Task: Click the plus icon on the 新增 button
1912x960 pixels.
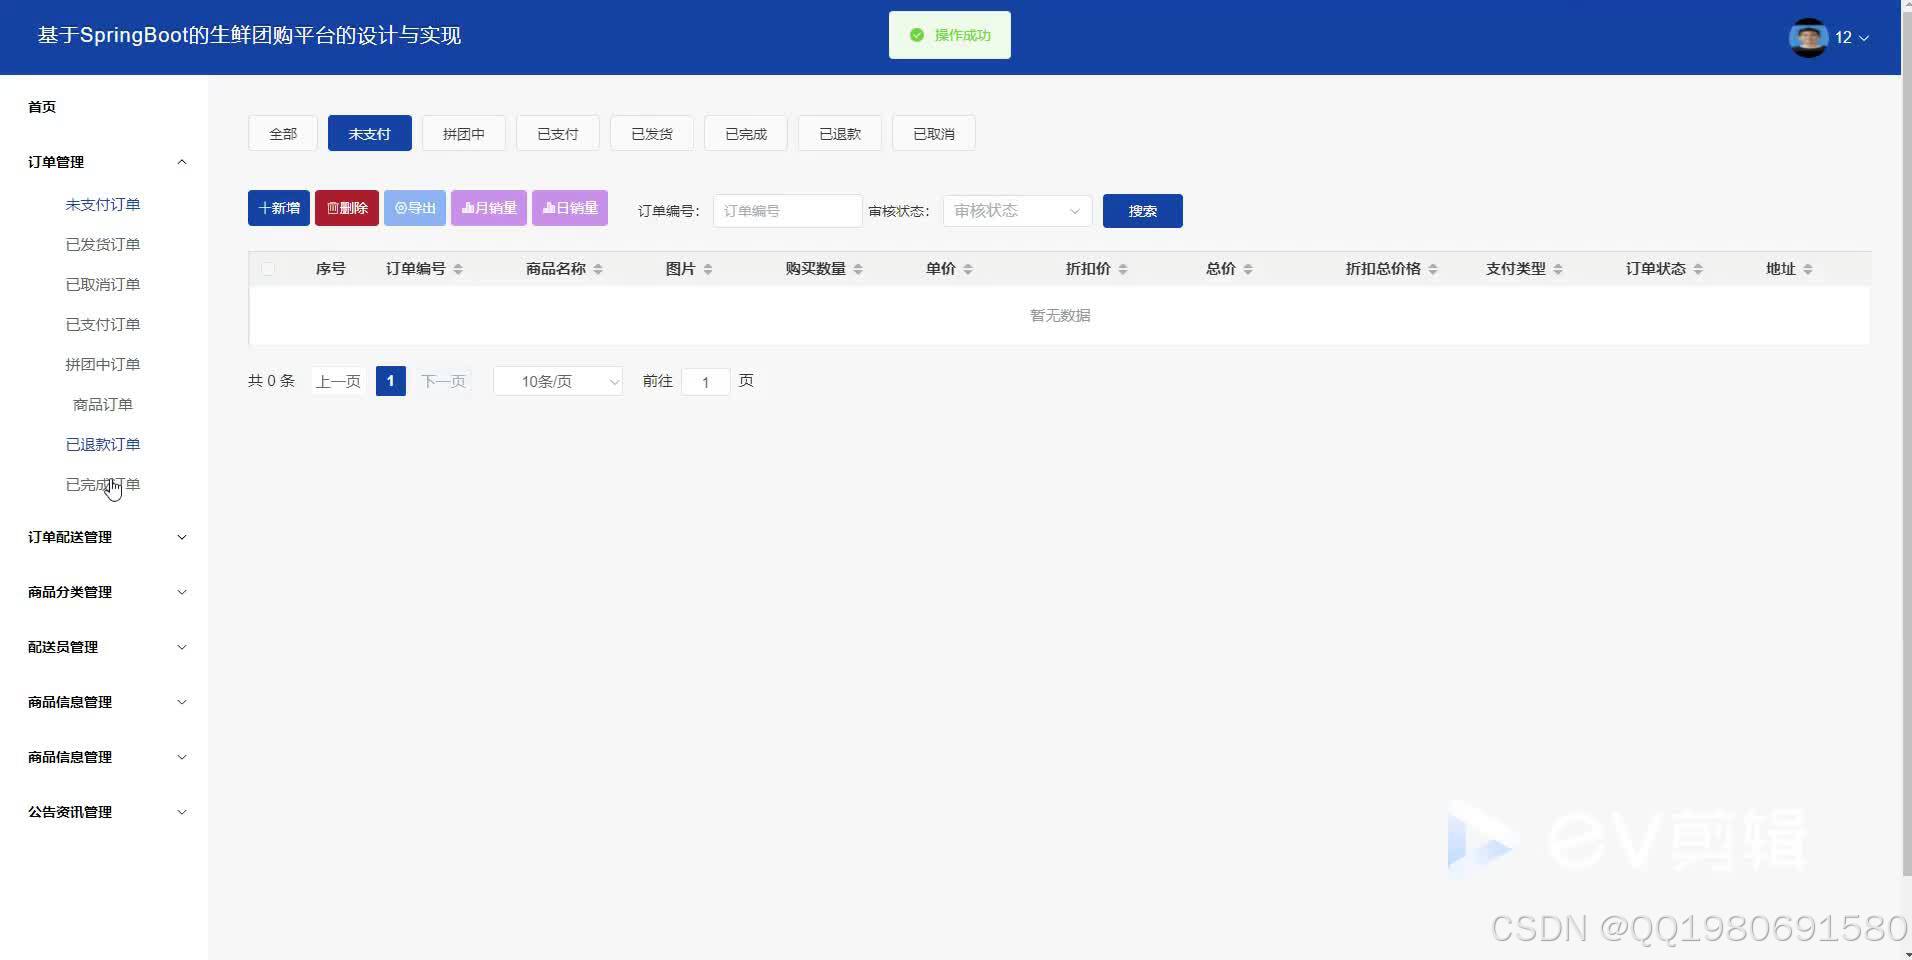Action: [266, 208]
